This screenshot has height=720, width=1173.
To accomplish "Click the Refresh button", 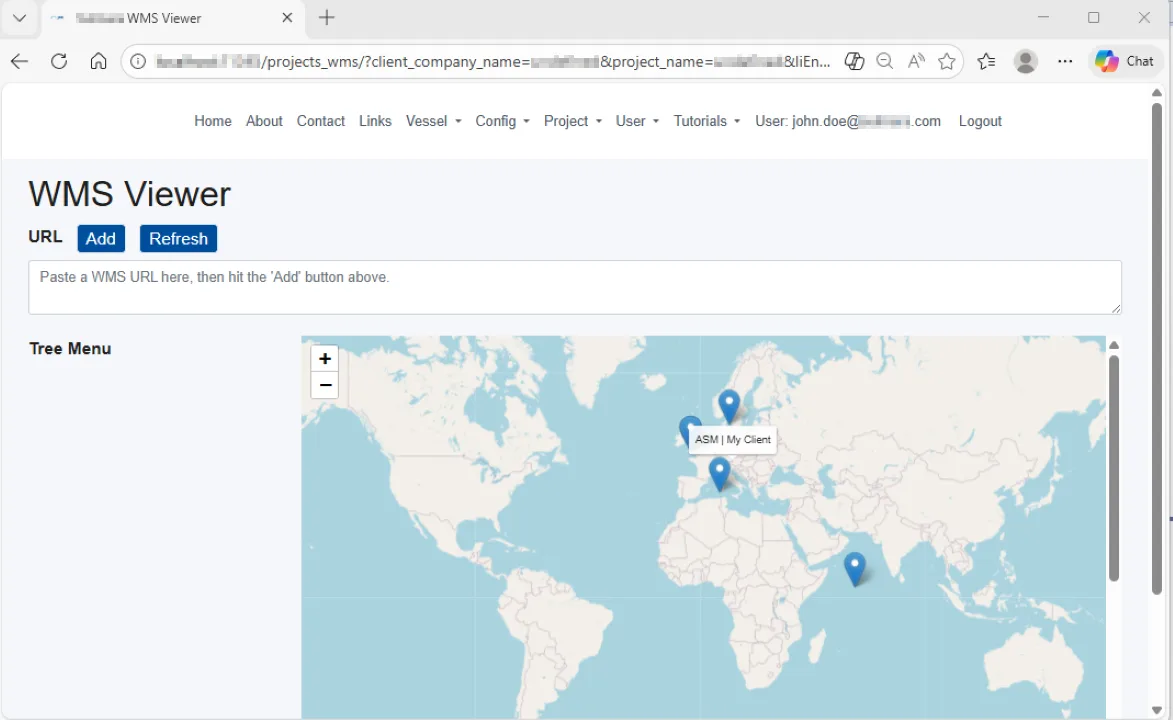I will click(178, 238).
